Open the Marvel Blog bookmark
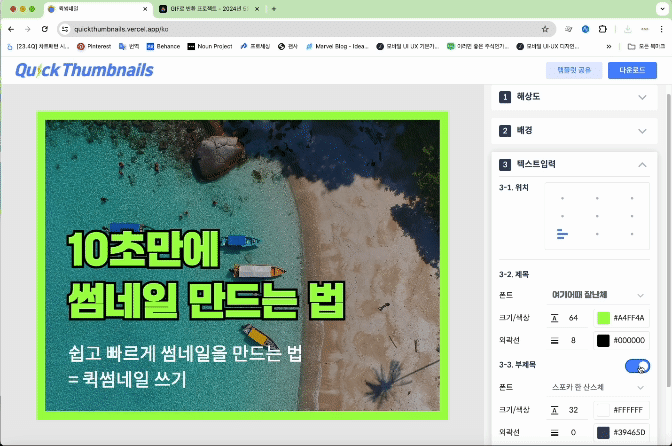 pos(337,46)
